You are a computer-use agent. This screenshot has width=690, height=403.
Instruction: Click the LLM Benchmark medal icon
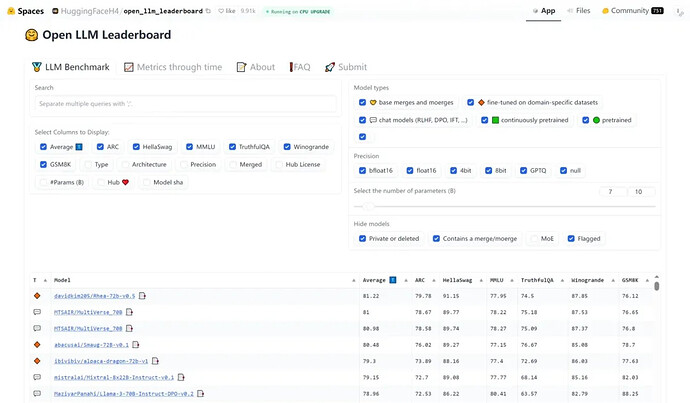click(37, 67)
